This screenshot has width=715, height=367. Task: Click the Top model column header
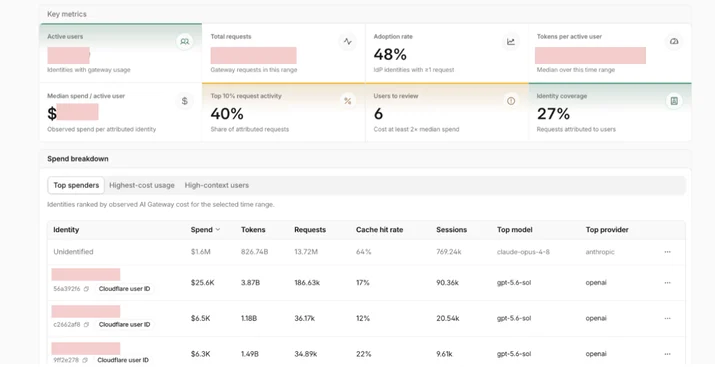[514, 230]
